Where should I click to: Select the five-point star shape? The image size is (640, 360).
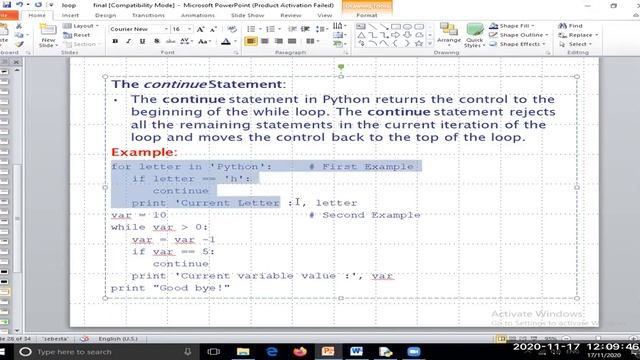tap(419, 44)
